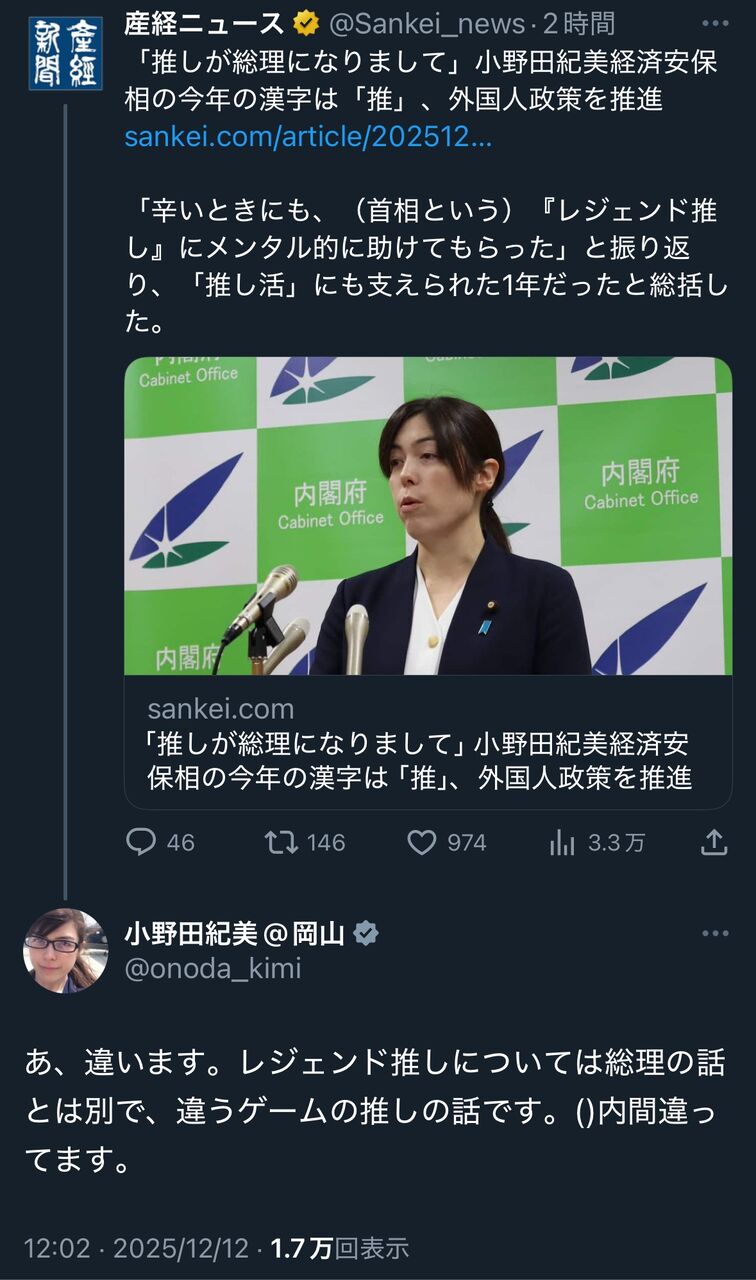Image resolution: width=756 pixels, height=1280 pixels.
Task: Open the 小野田紀美＠岡山 profile name
Action: point(235,934)
